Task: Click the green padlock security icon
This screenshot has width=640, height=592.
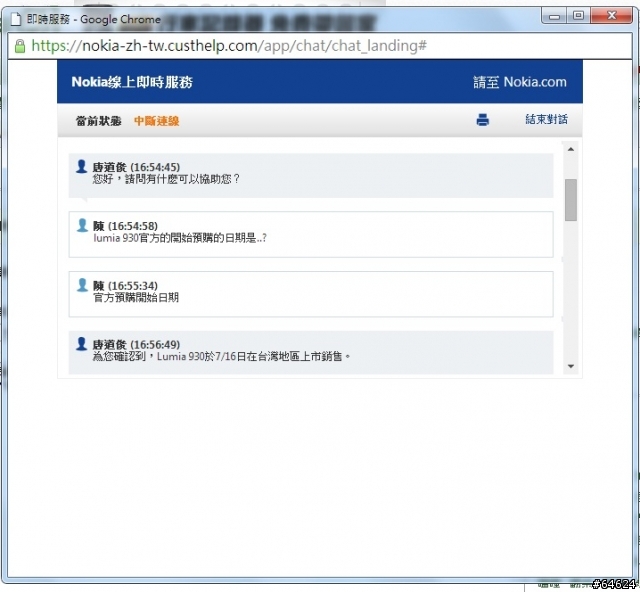Action: click(20, 46)
